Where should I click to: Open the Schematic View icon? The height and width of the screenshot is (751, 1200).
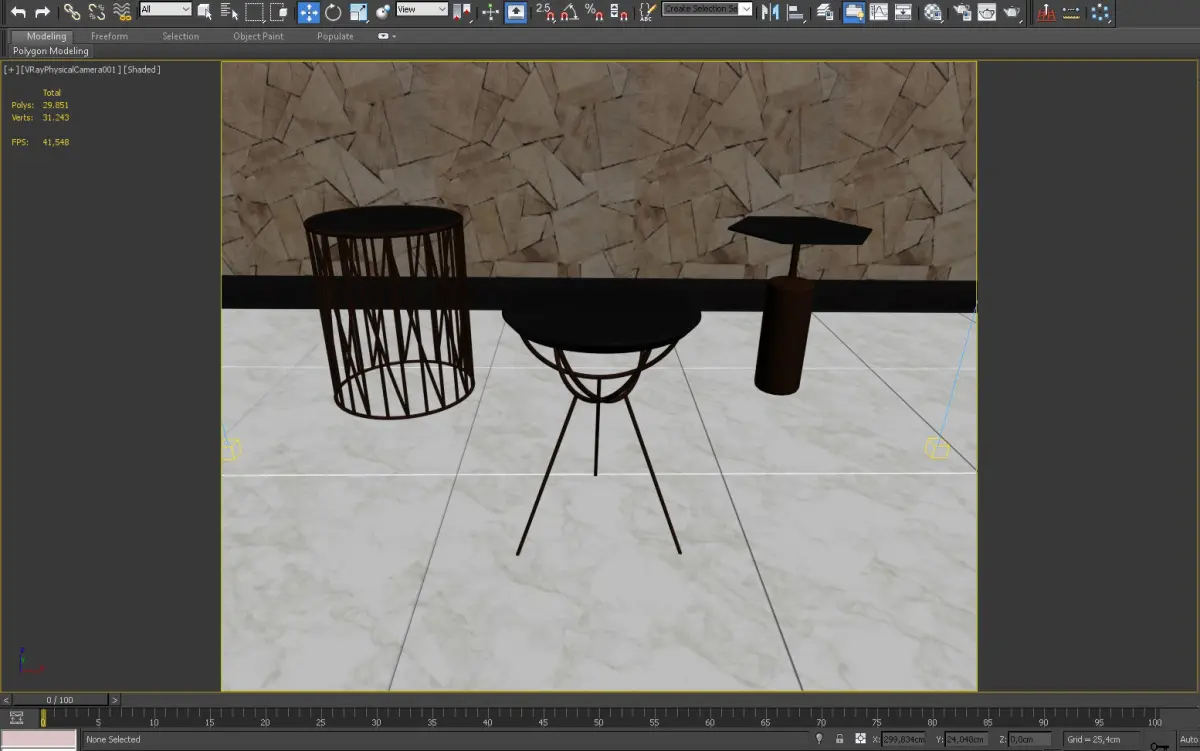click(903, 12)
